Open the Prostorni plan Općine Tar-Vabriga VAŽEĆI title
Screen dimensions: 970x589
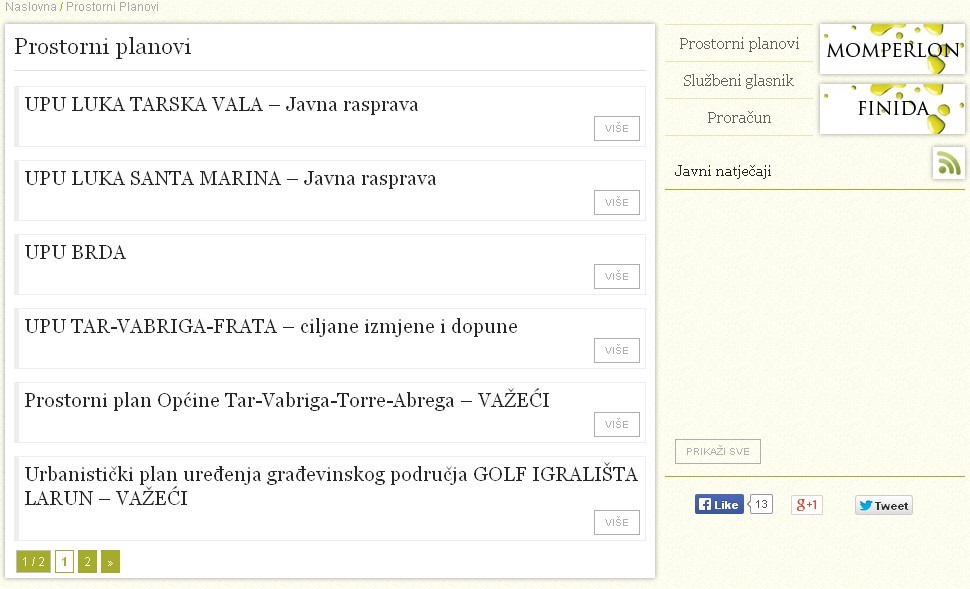[x=287, y=400]
